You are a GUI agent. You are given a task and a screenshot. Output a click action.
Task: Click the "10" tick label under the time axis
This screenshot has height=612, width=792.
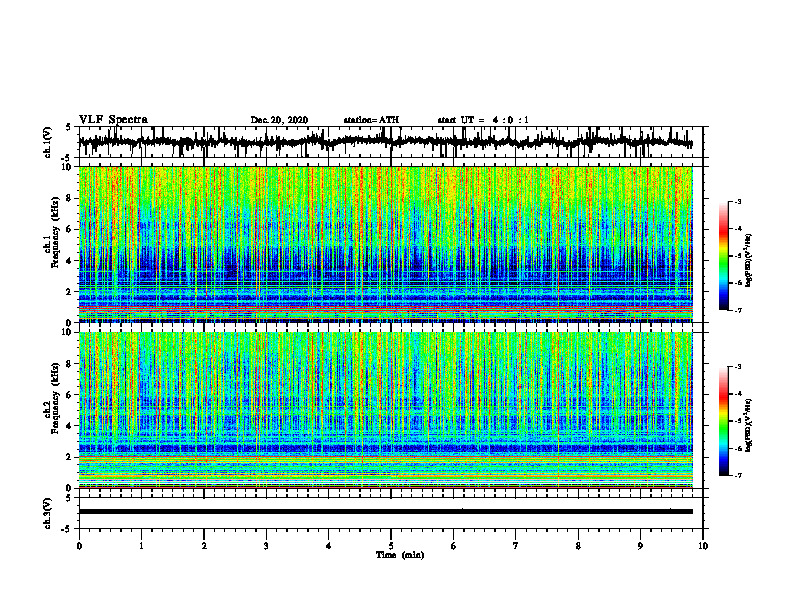point(703,546)
